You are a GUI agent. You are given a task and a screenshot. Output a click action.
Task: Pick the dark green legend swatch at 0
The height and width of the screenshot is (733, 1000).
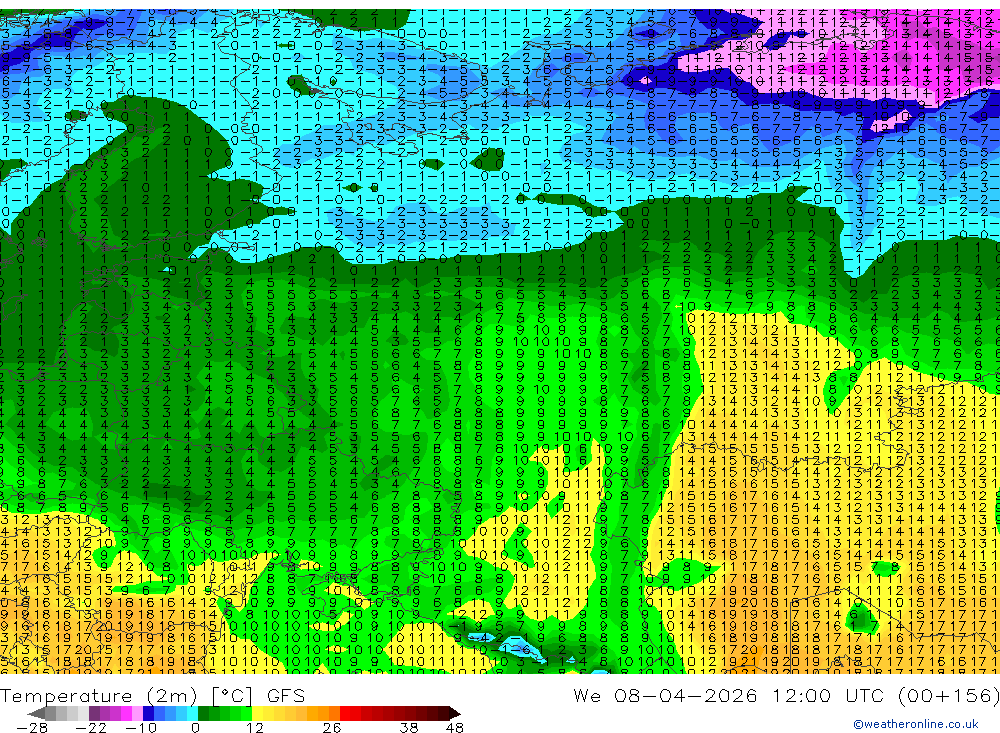(203, 713)
